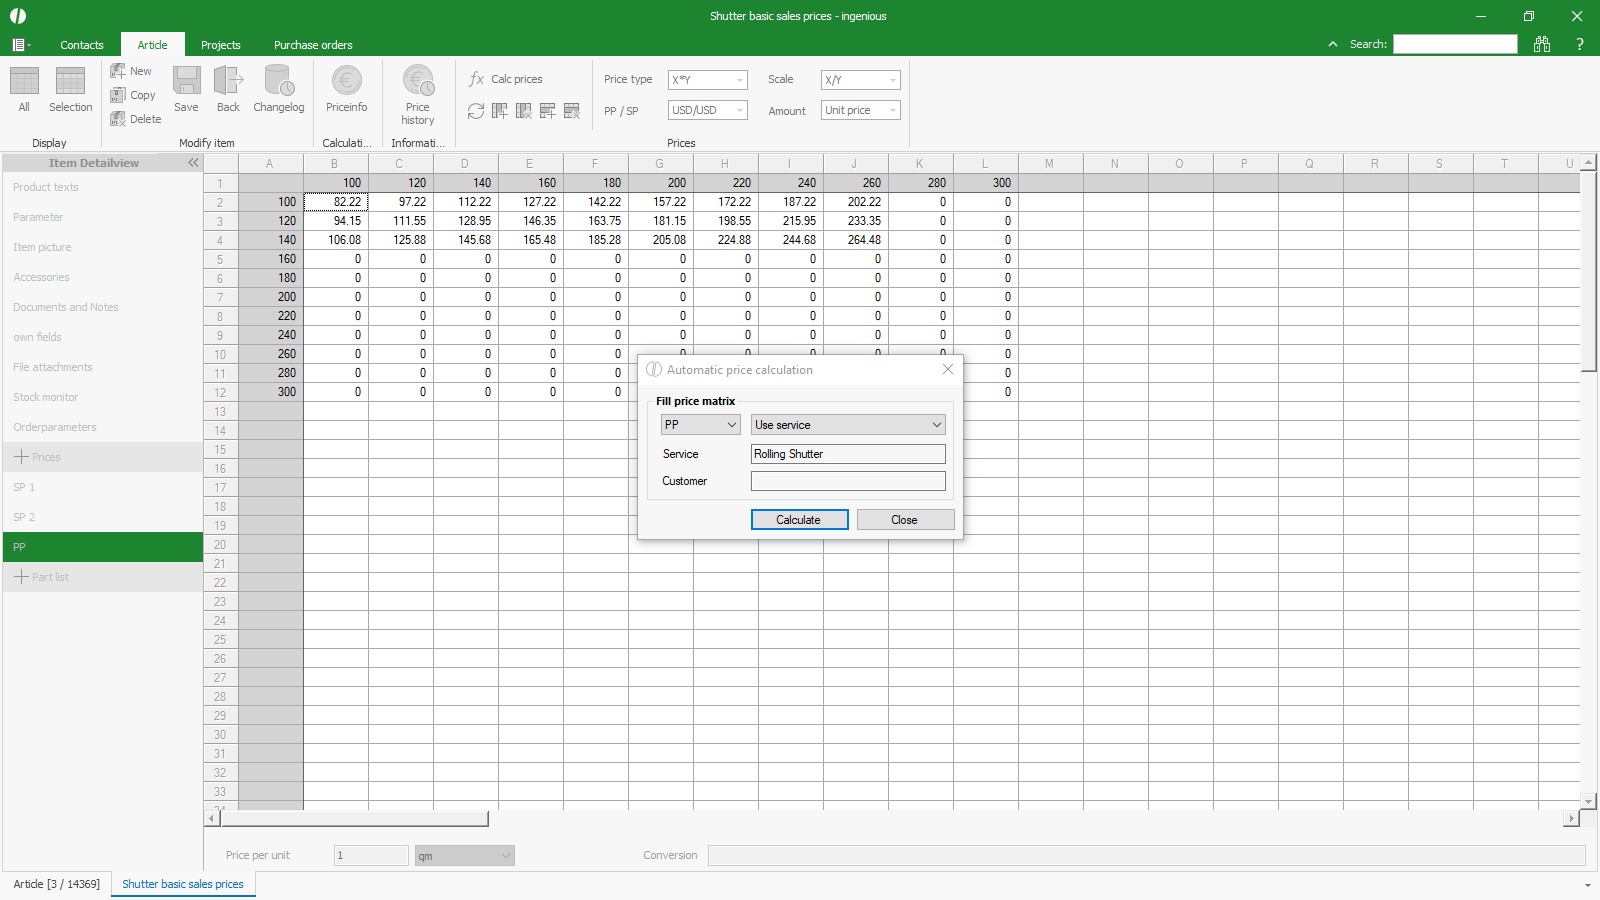Click the add row icon
The height and width of the screenshot is (900, 1600).
pyautogui.click(x=548, y=111)
